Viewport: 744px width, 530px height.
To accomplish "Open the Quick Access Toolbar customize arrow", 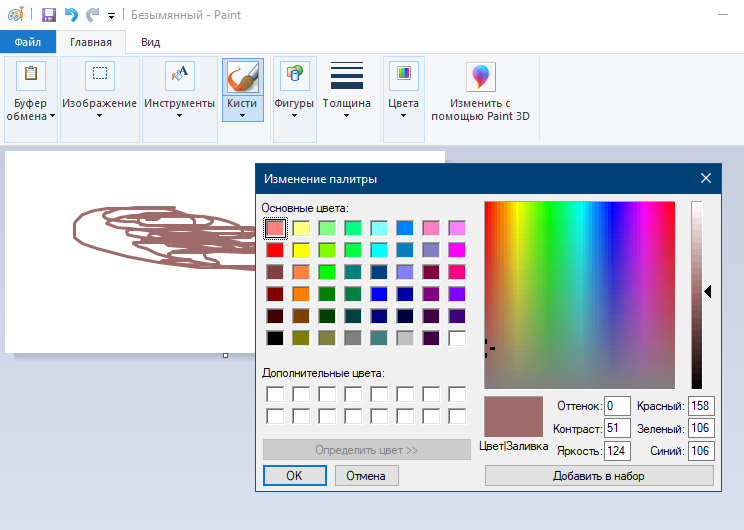I will [x=112, y=16].
